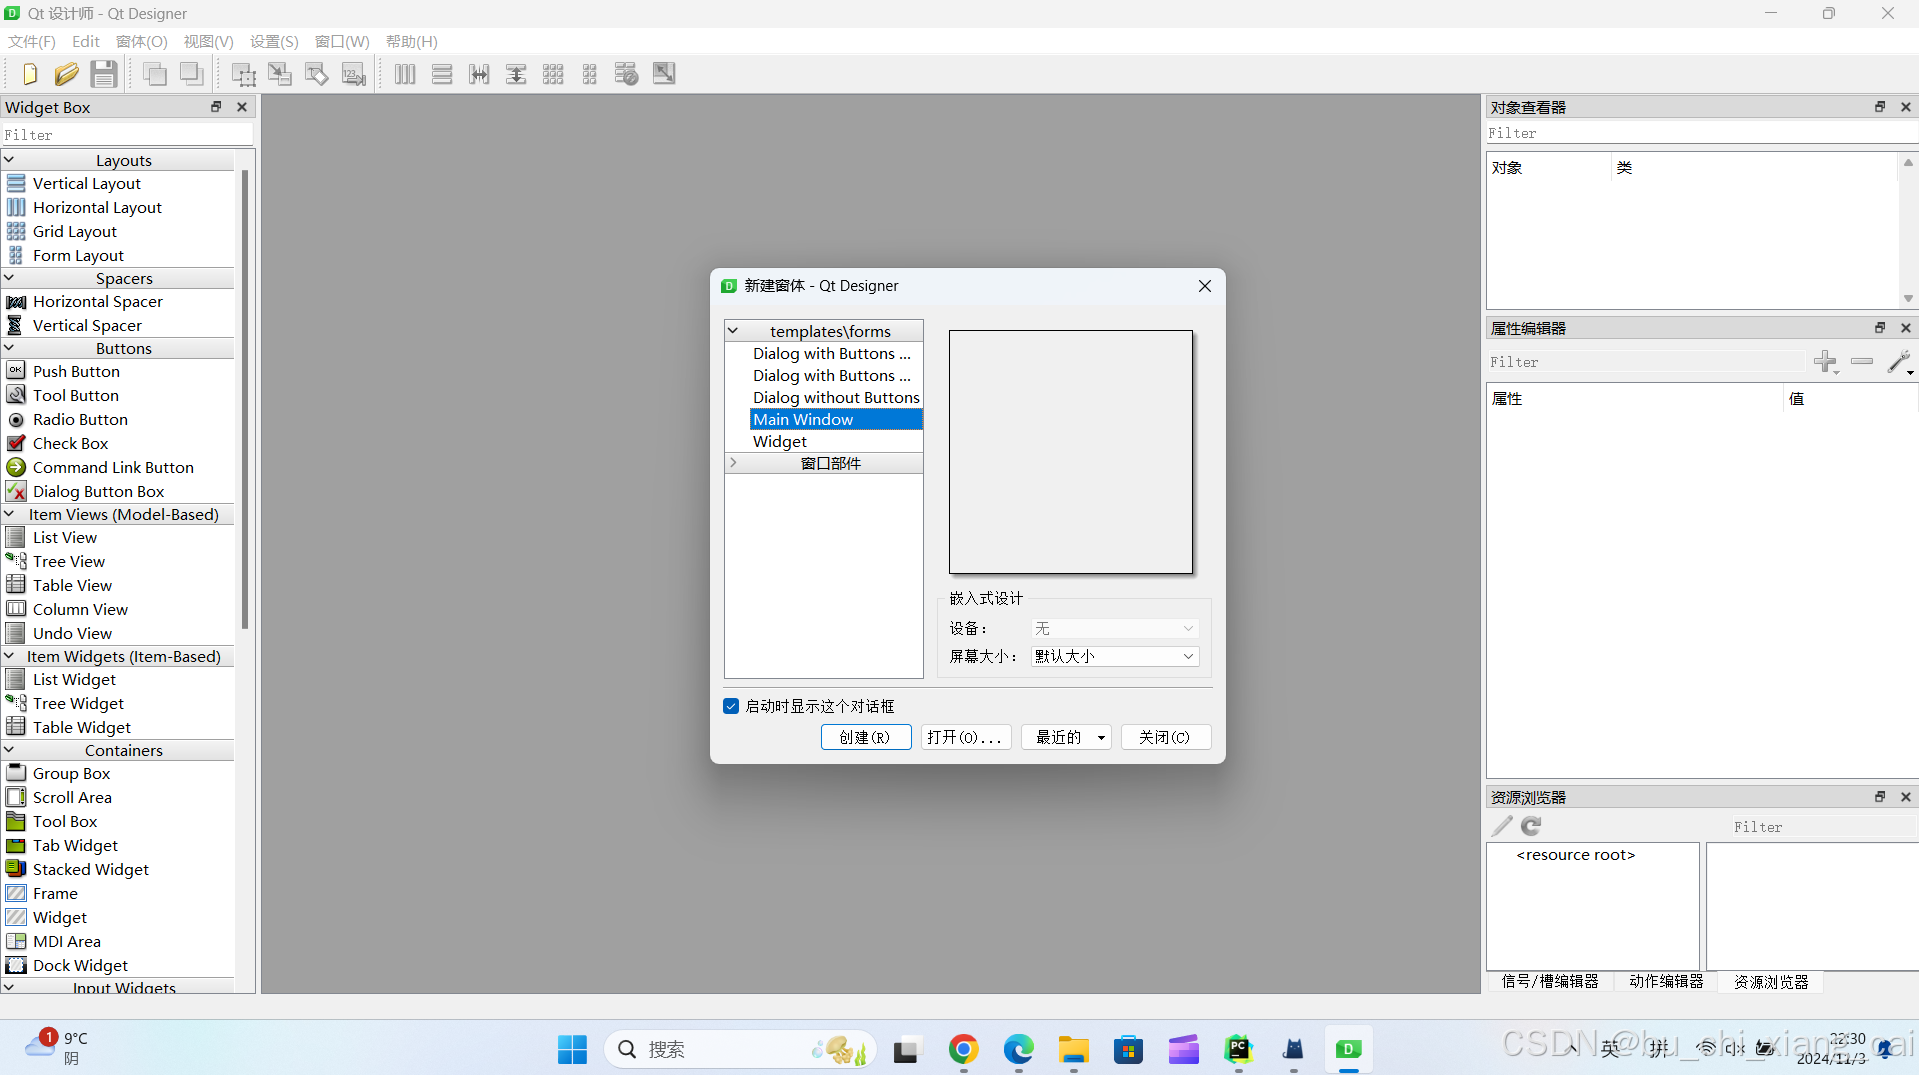Click the pencil edit resources icon
Screen dimensions: 1919x1075
(1502, 826)
